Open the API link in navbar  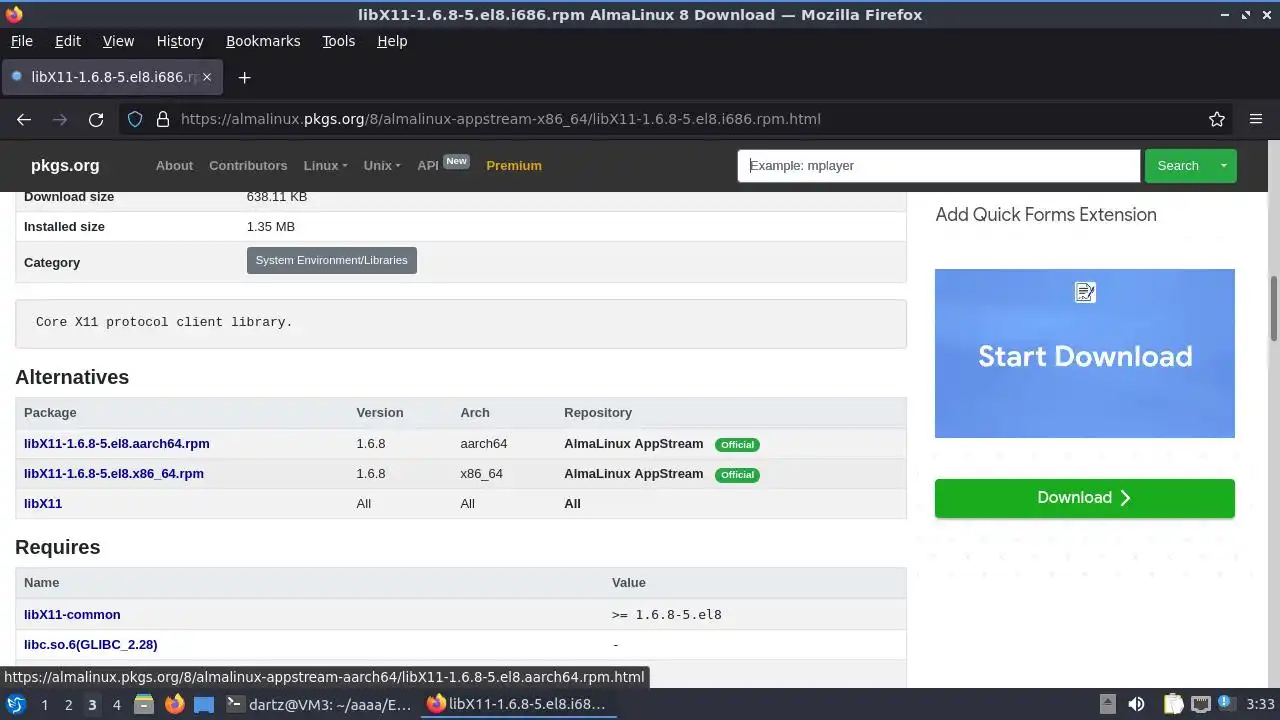428,166
